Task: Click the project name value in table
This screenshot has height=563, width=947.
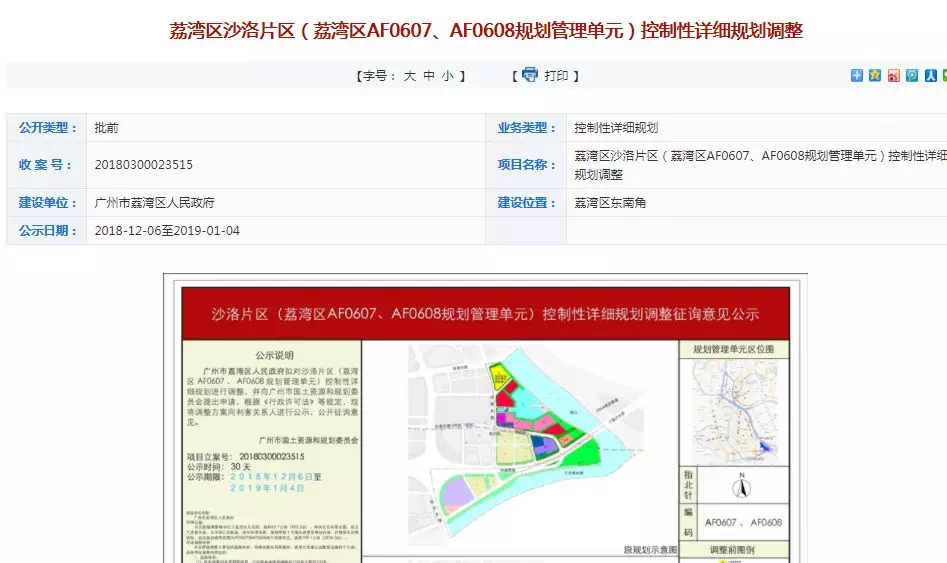Action: click(760, 165)
